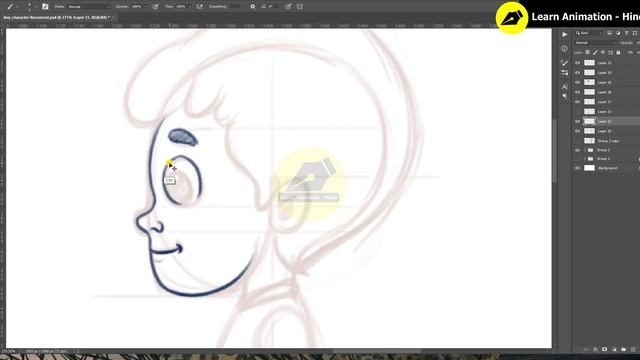Toggle prevent artboard auto-nesting lock

point(611,53)
